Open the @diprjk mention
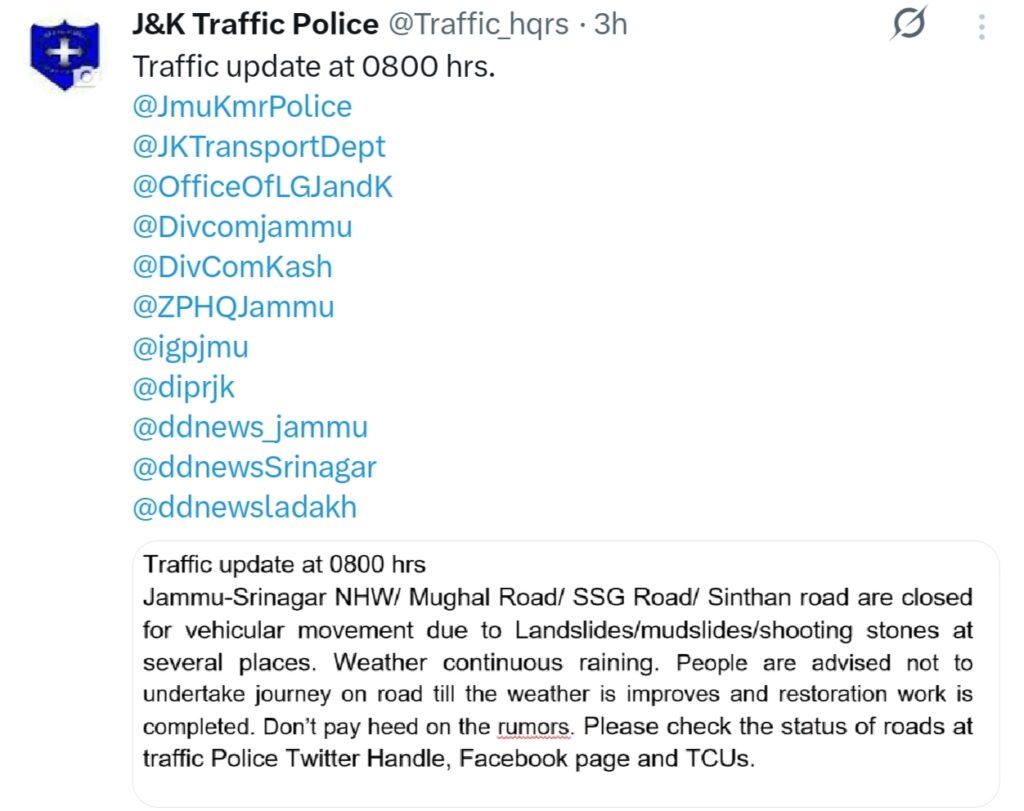 click(184, 388)
